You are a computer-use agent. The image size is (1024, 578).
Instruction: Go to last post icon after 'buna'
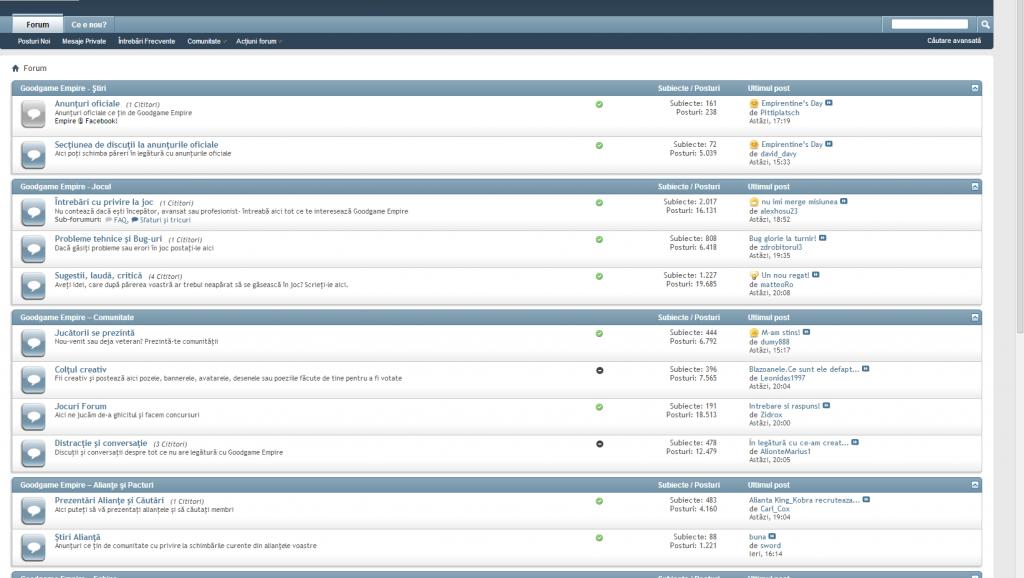click(x=773, y=536)
